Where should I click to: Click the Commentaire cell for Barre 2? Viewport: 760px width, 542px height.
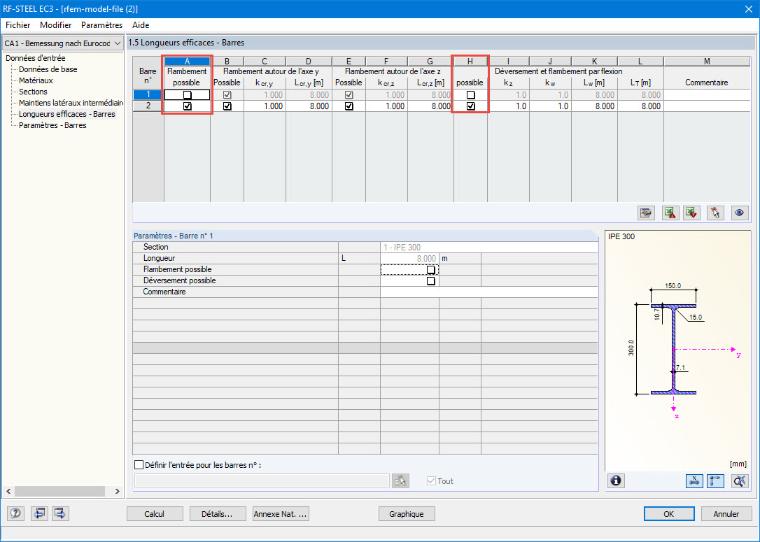tap(706, 106)
